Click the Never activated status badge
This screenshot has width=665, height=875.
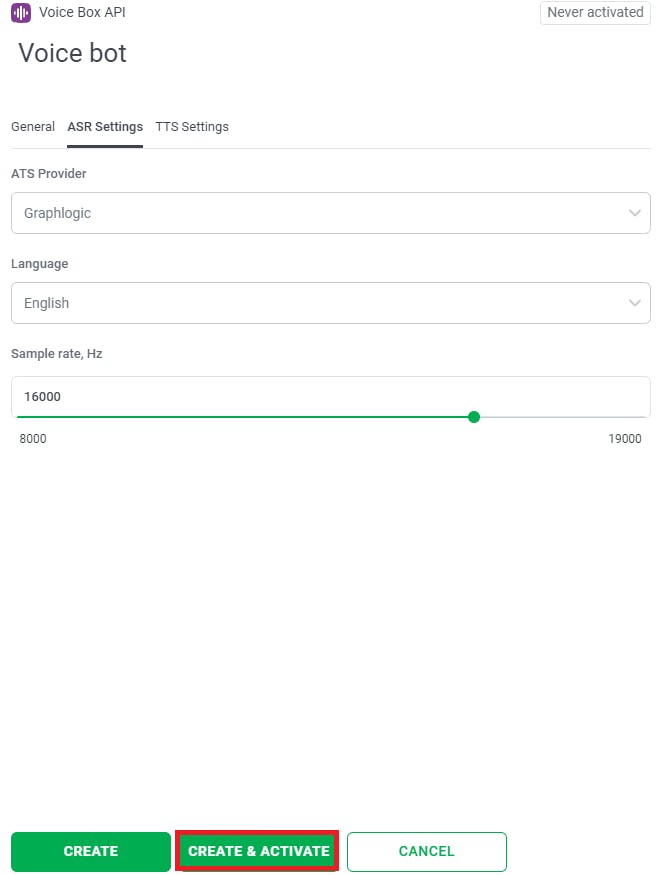595,13
